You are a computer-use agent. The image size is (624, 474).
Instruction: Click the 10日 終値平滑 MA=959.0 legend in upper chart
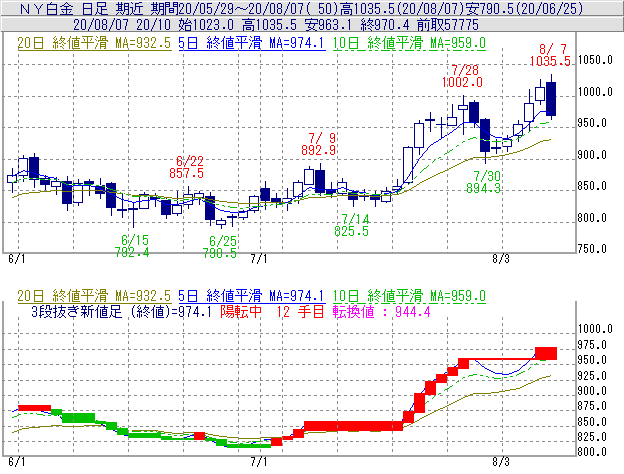tap(409, 43)
